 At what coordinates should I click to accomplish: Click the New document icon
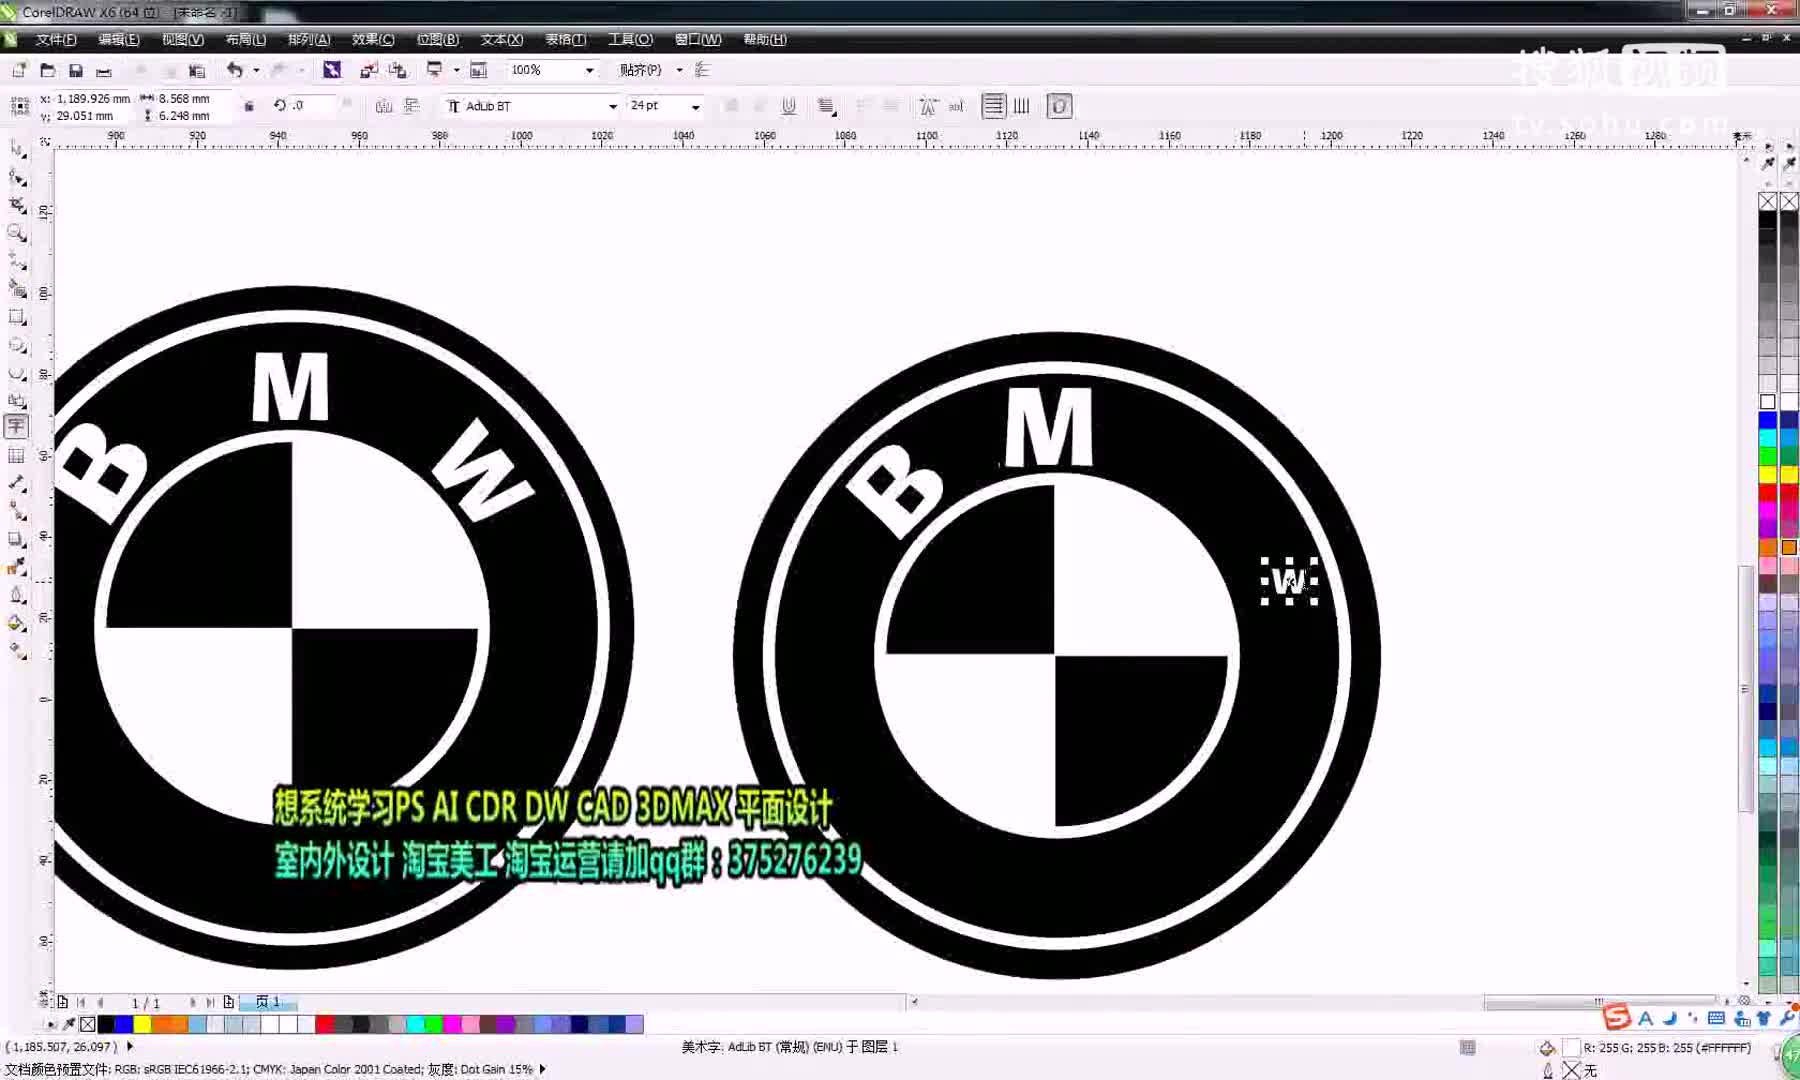click(19, 70)
